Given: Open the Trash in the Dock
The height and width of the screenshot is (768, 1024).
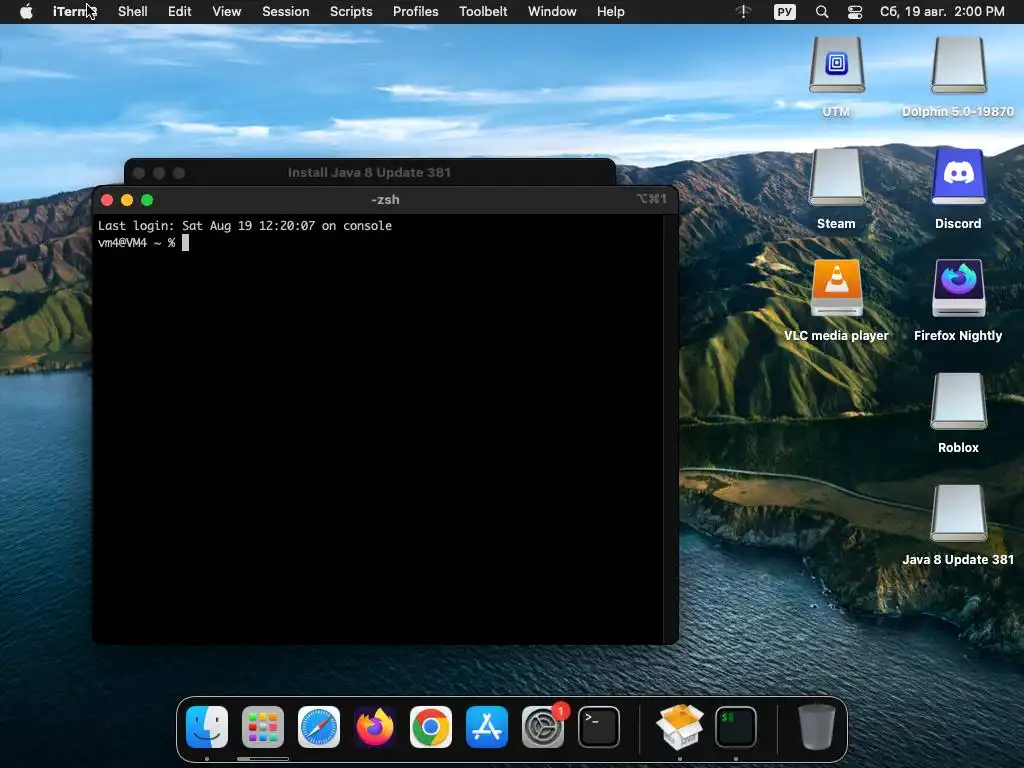Looking at the screenshot, I should (x=816, y=727).
